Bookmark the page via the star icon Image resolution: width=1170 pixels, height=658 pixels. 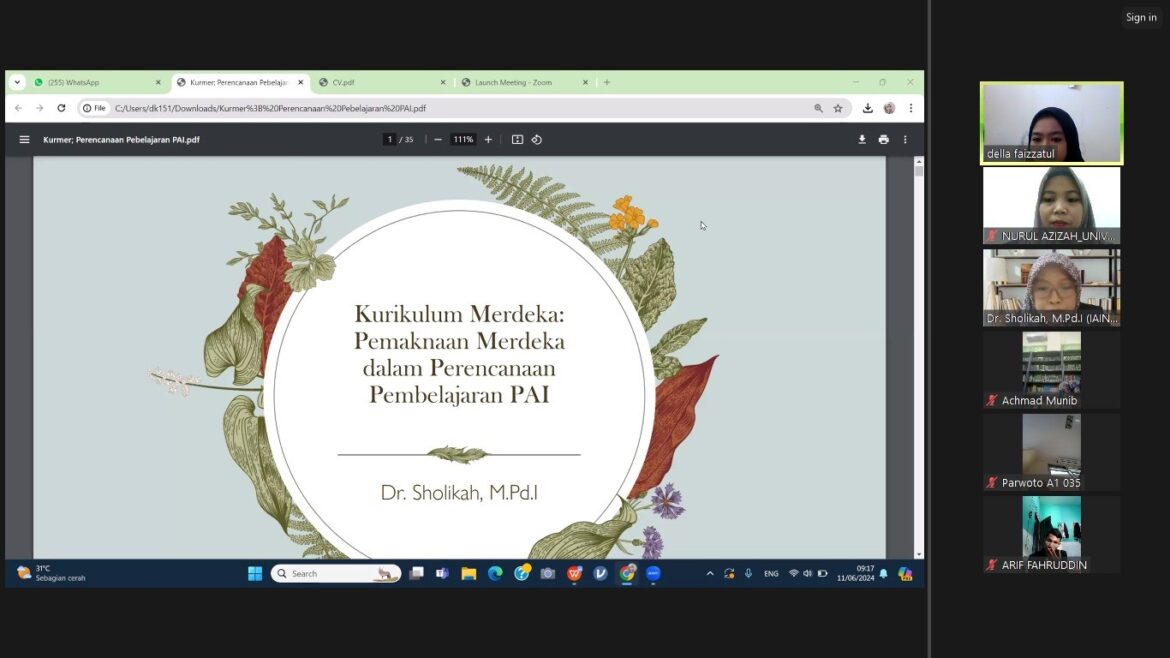tap(837, 107)
